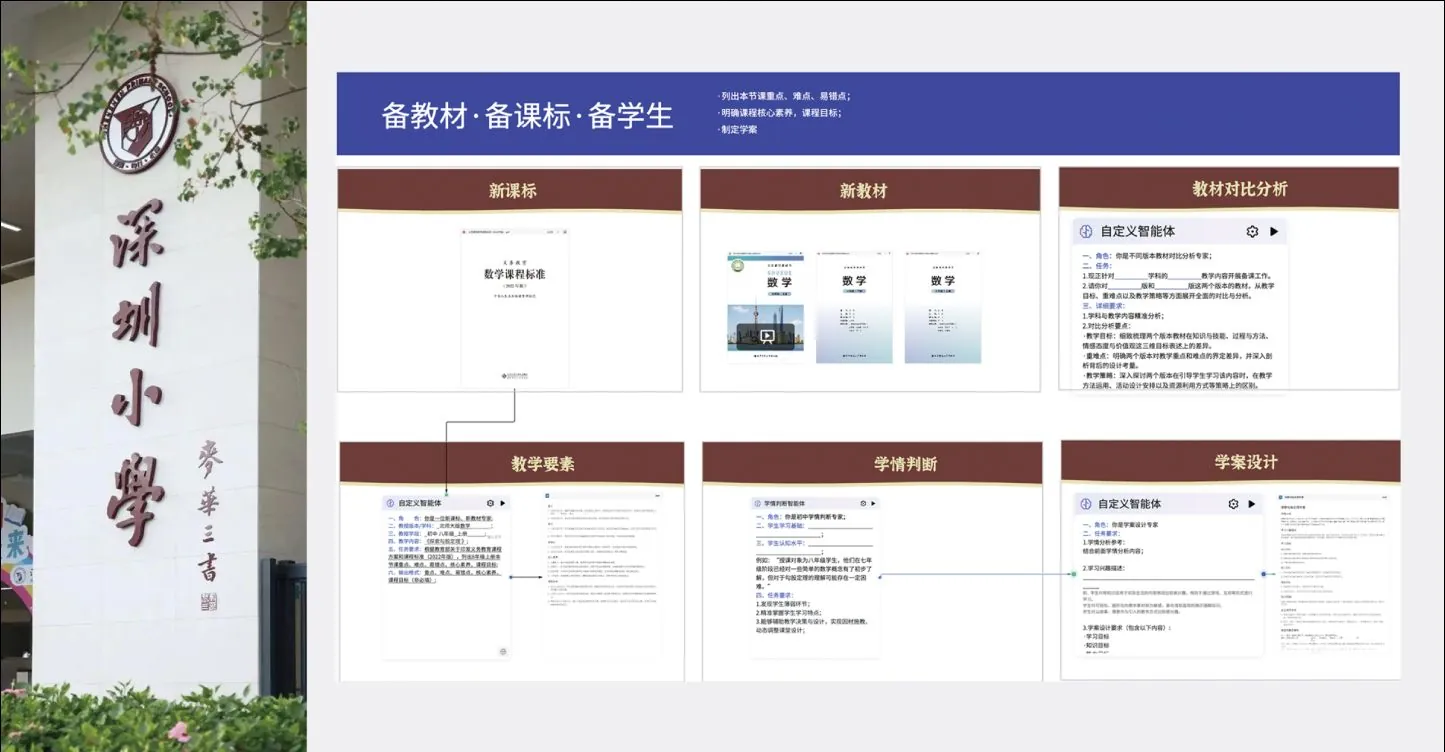Open the 数学课程标准 document thumbnail
This screenshot has height=752, width=1445.
click(x=515, y=308)
